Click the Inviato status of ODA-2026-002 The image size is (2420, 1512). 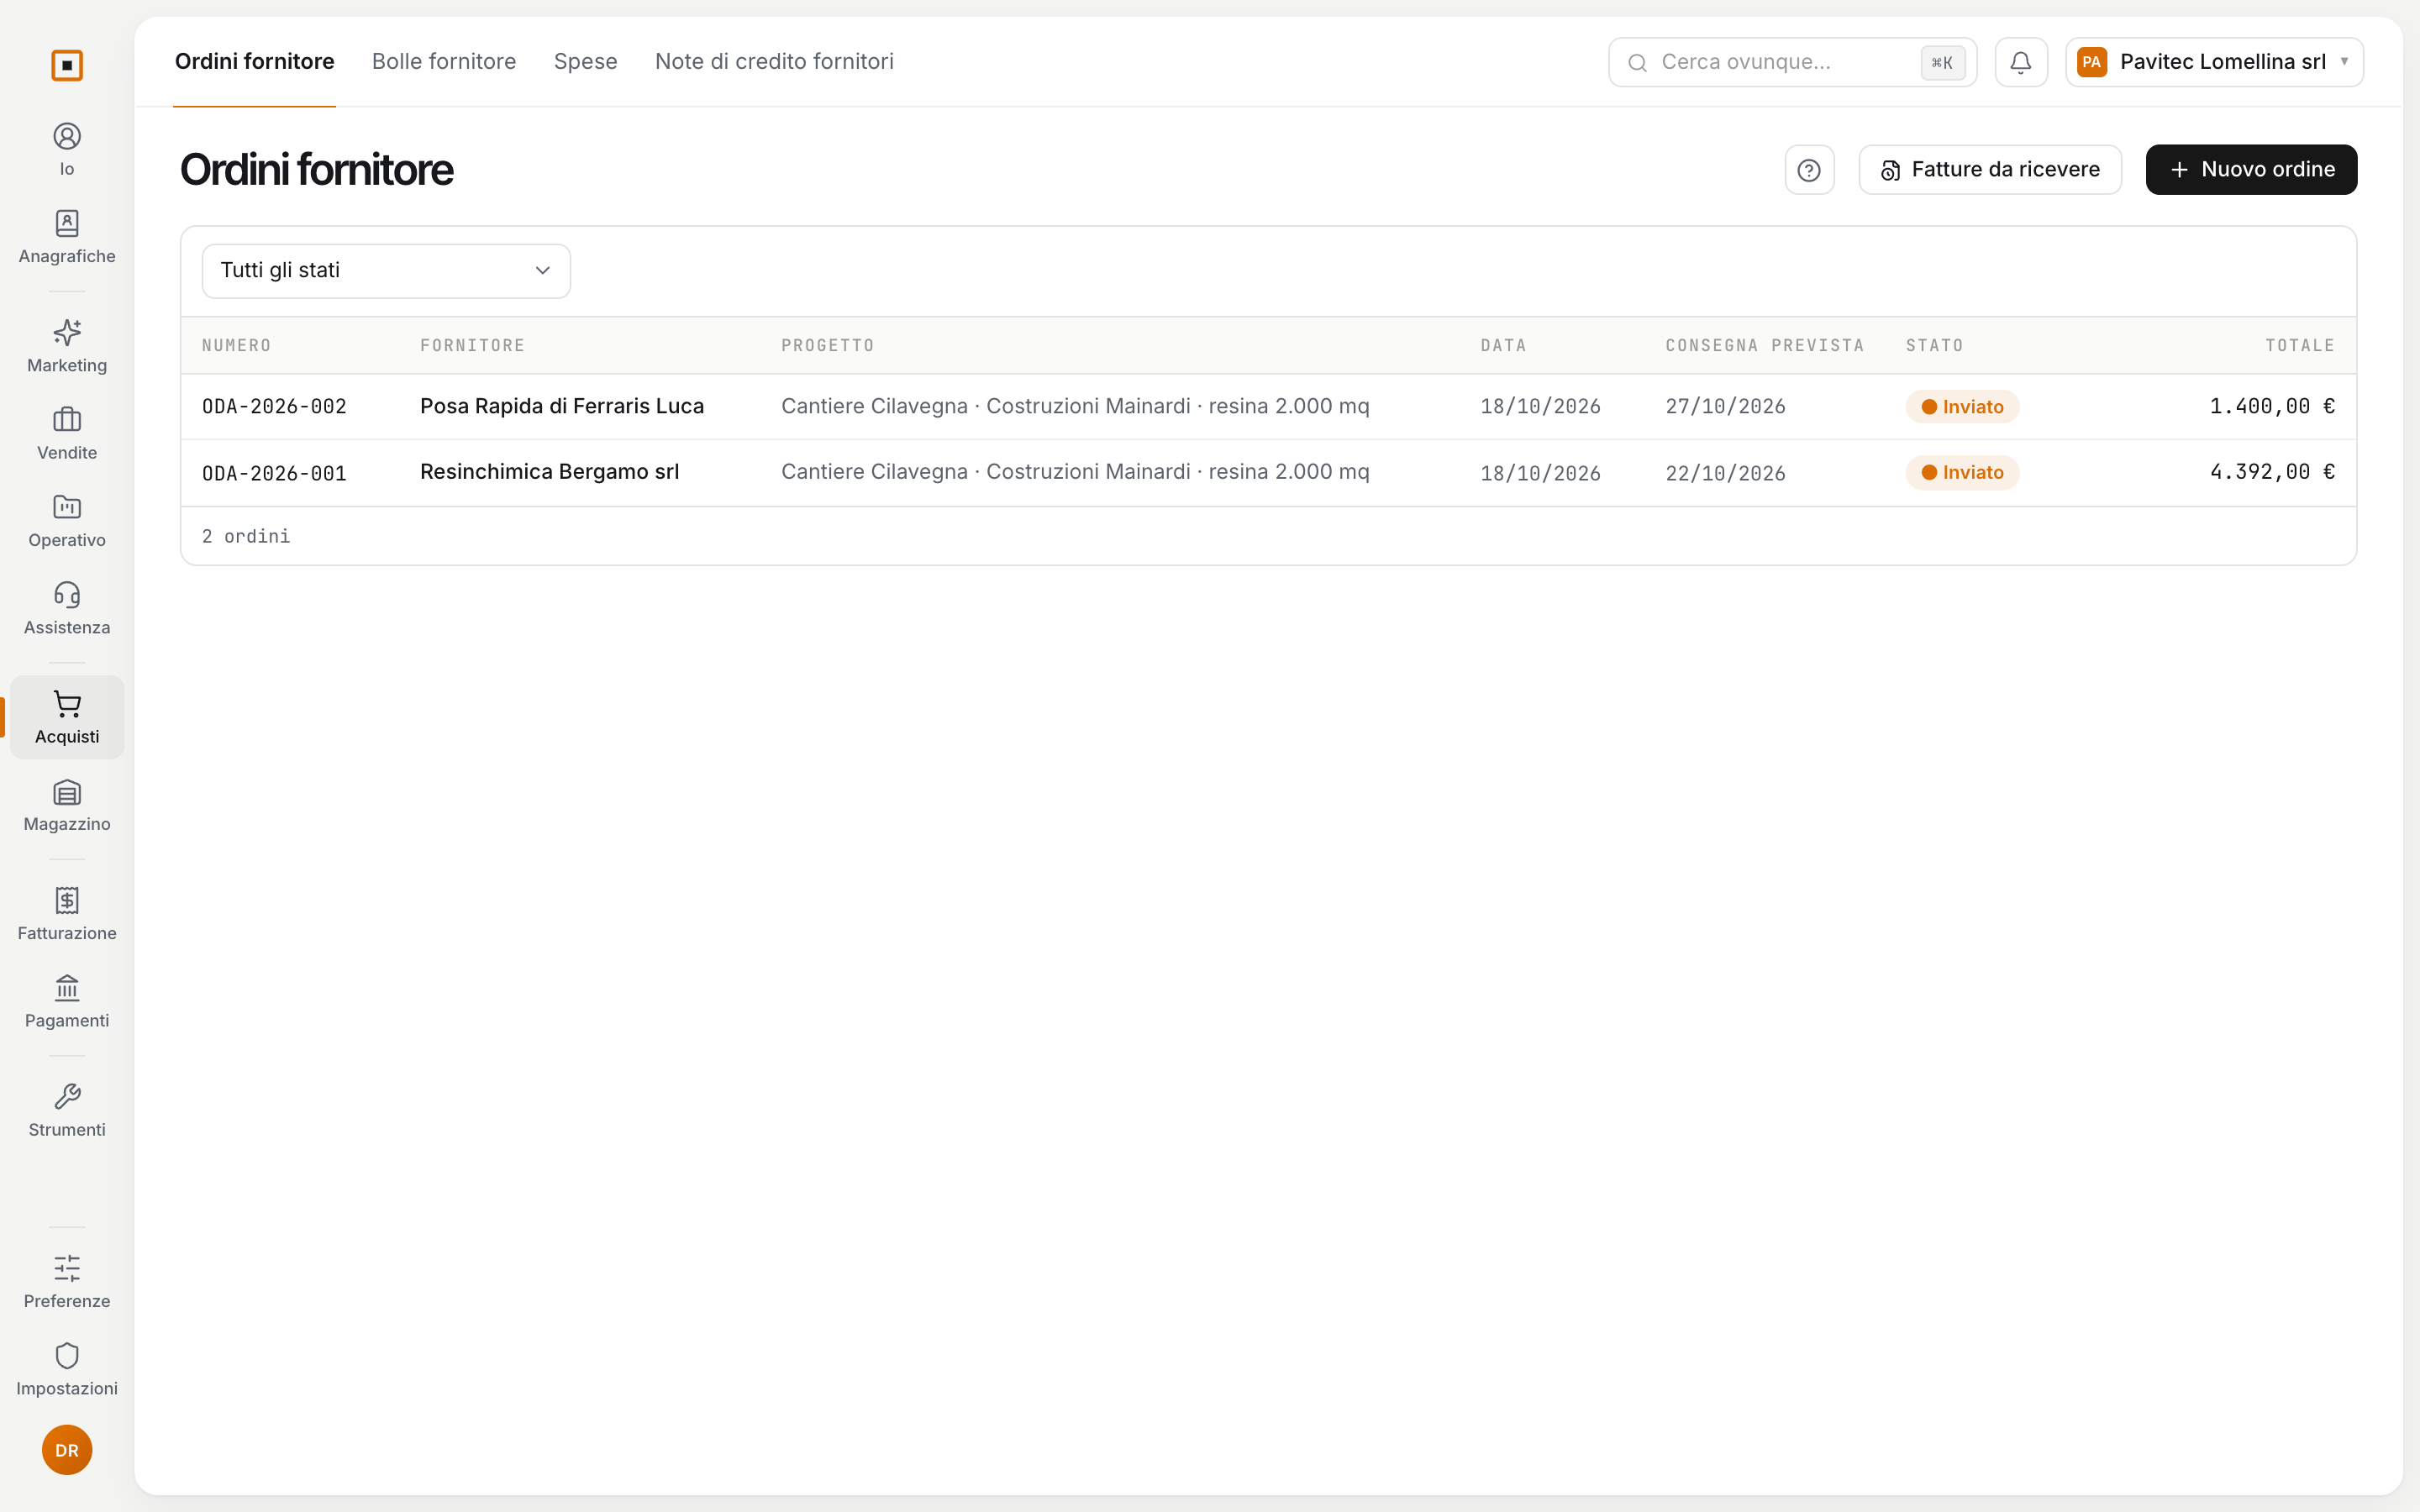(x=1962, y=407)
